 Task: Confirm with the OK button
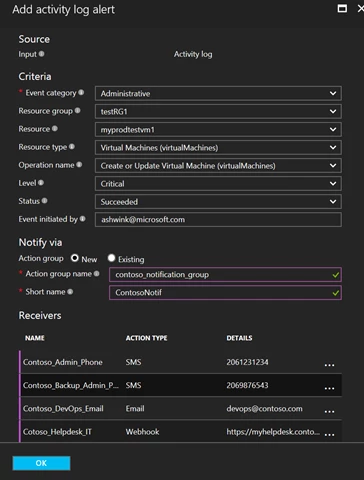41,463
